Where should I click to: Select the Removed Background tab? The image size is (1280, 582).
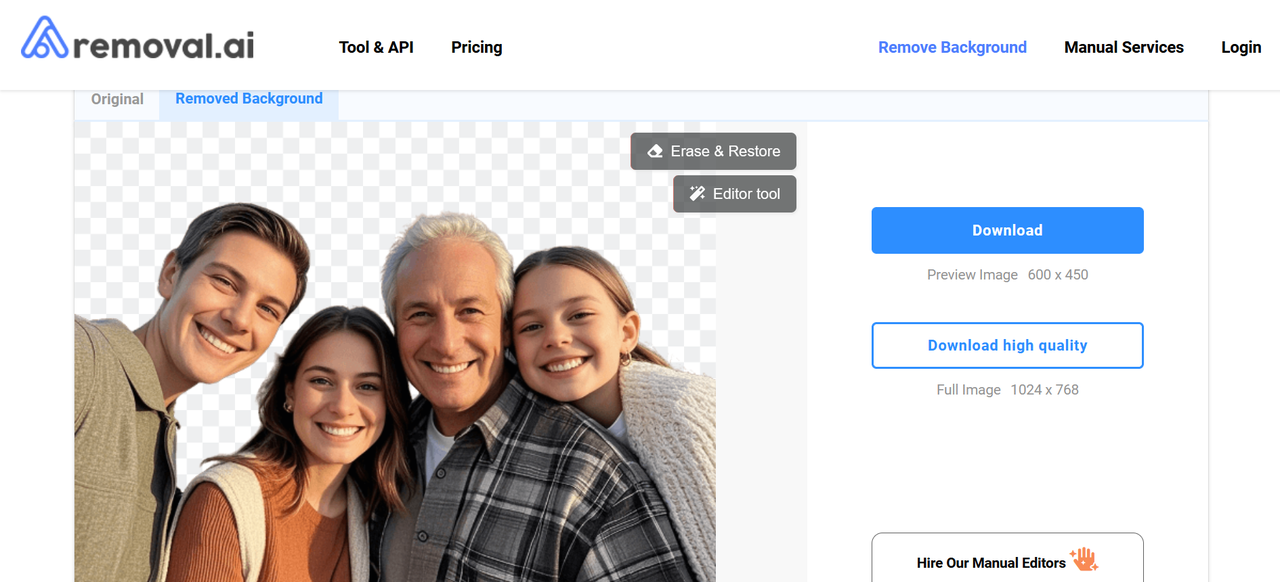[x=249, y=99]
